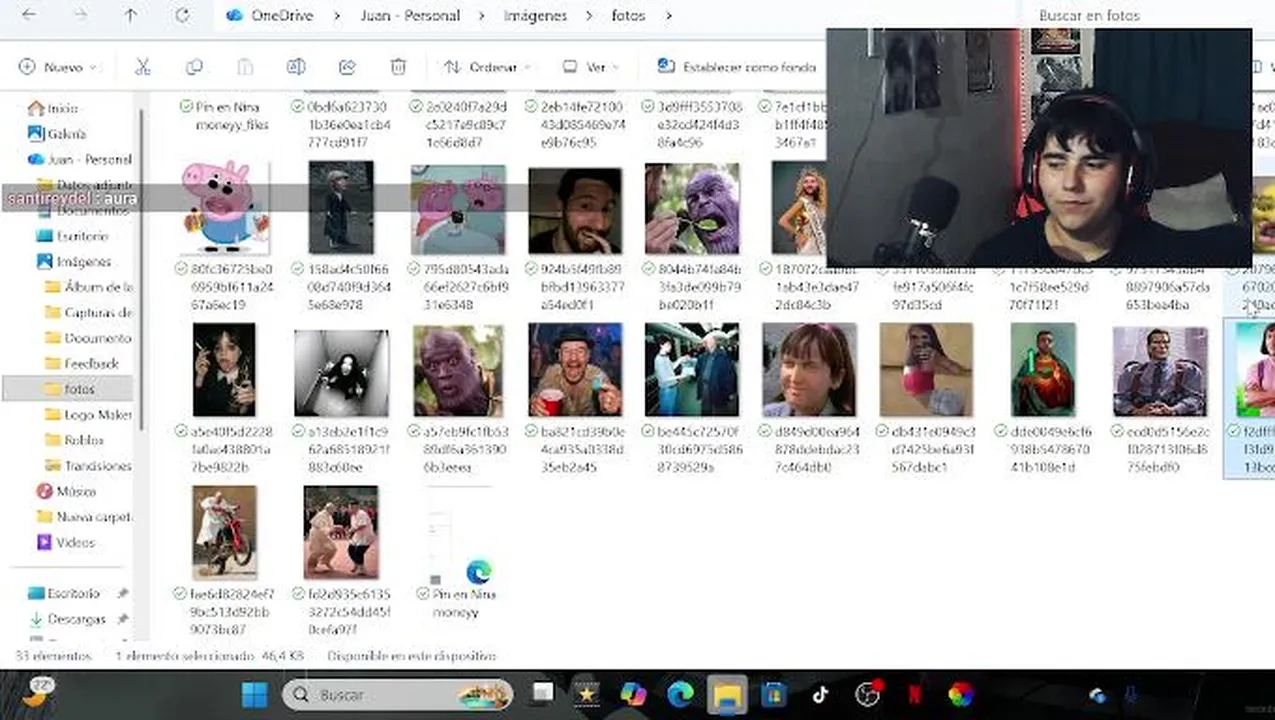Select Videos in the navigation pane
Screen dimensions: 1275x720
[x=75, y=542]
